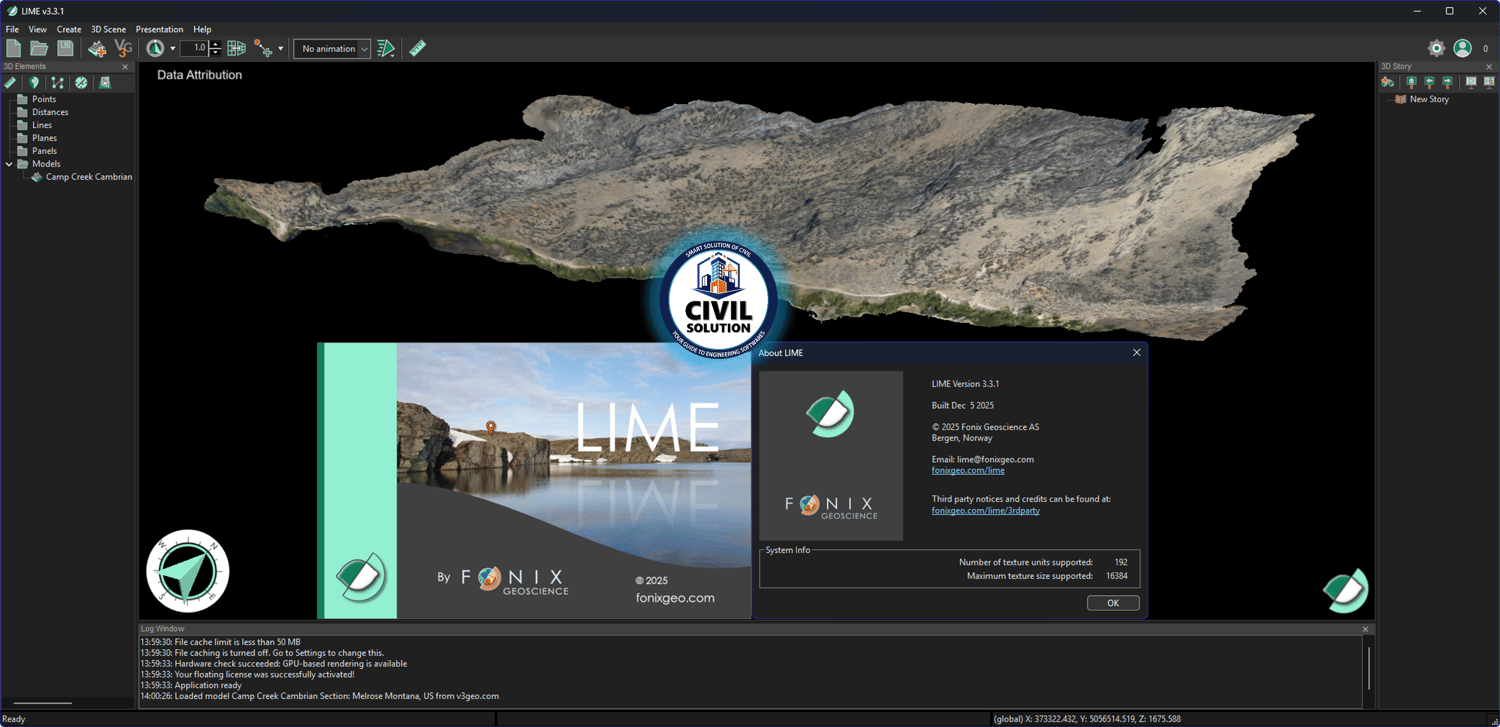Click the 1.0 value input field
Screen dimensions: 1500x727
[x=194, y=48]
